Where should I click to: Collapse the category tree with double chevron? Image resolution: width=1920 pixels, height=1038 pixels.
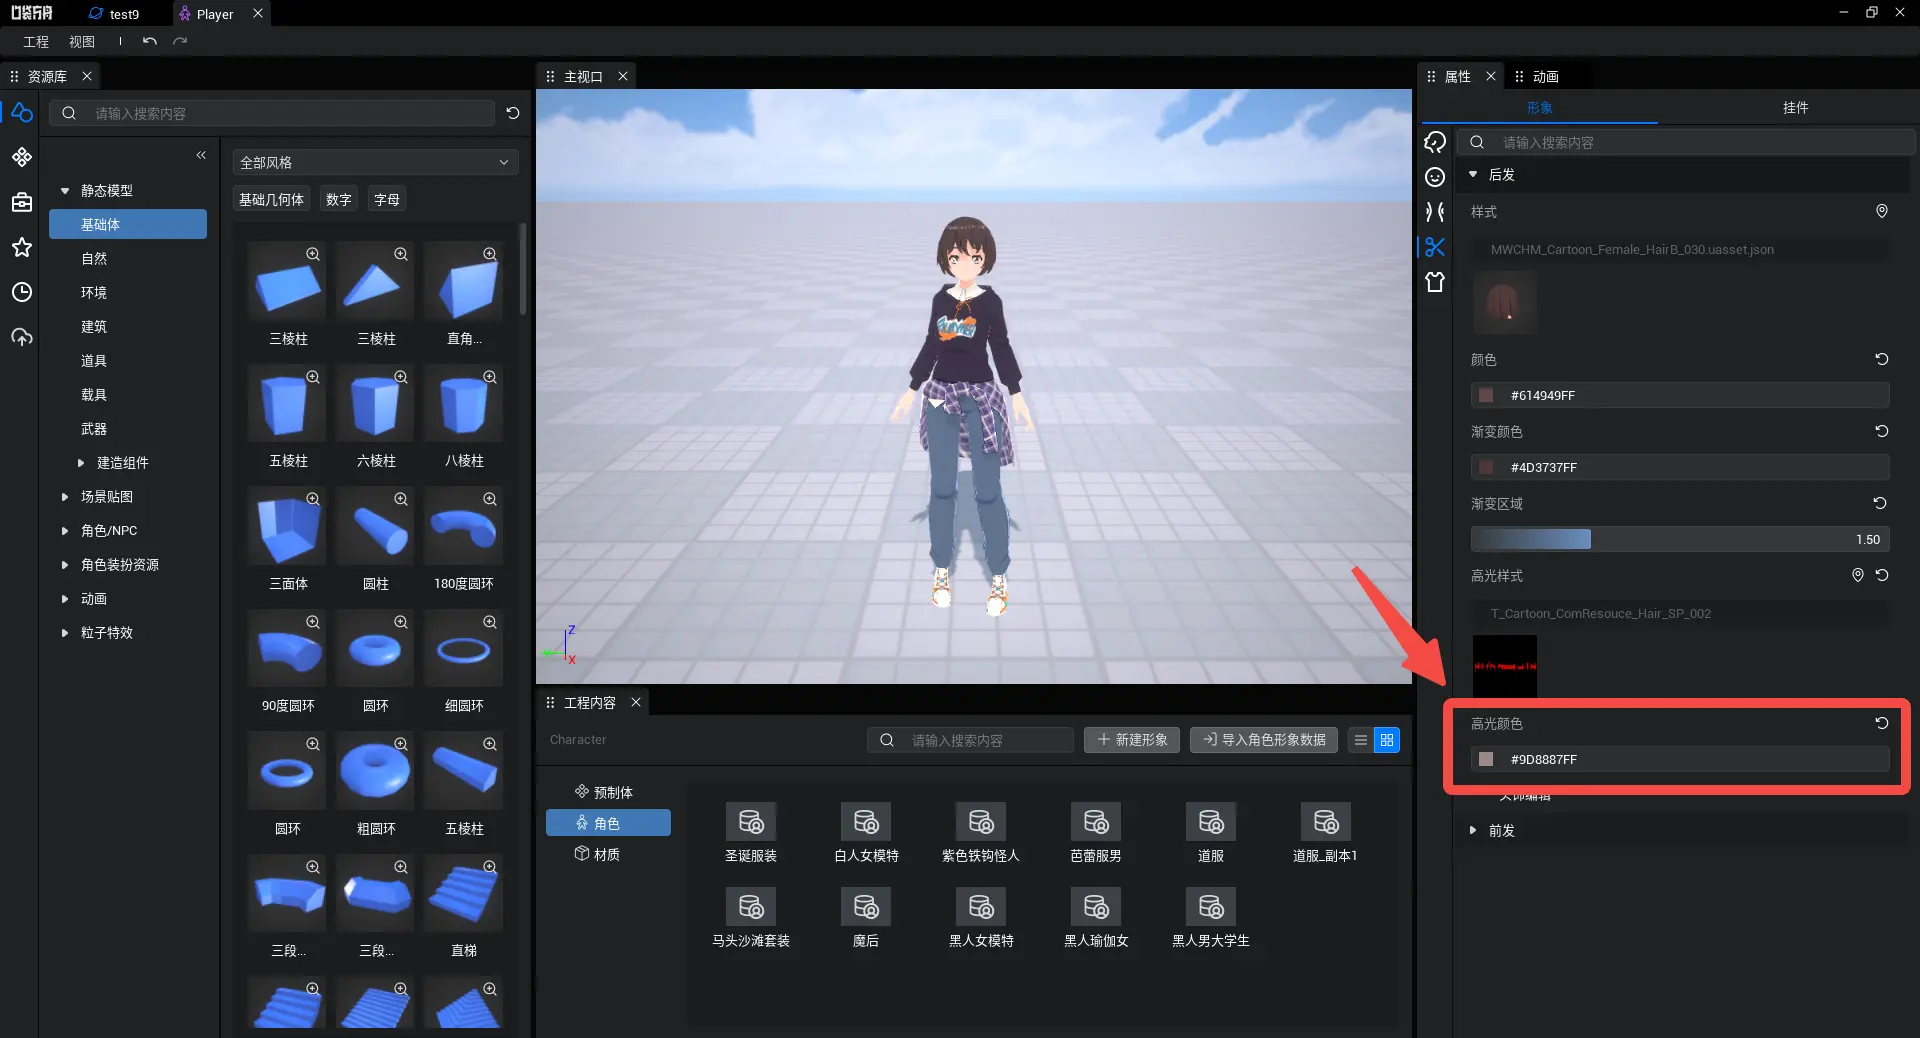tap(201, 155)
